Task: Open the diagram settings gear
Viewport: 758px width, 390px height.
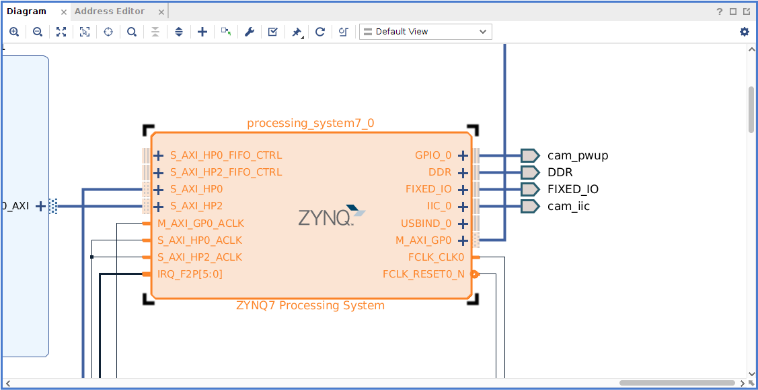Action: pyautogui.click(x=744, y=32)
